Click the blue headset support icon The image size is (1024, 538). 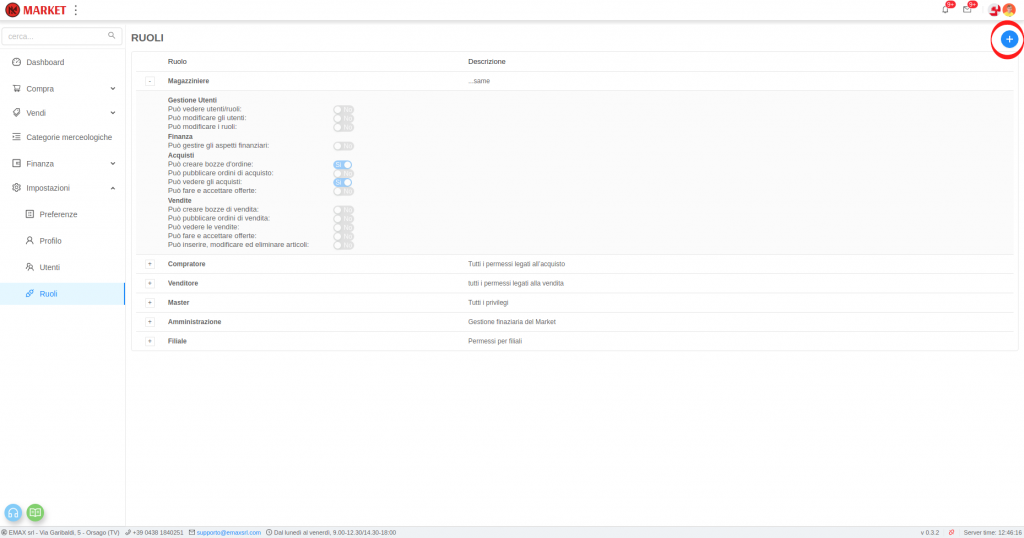coord(14,512)
